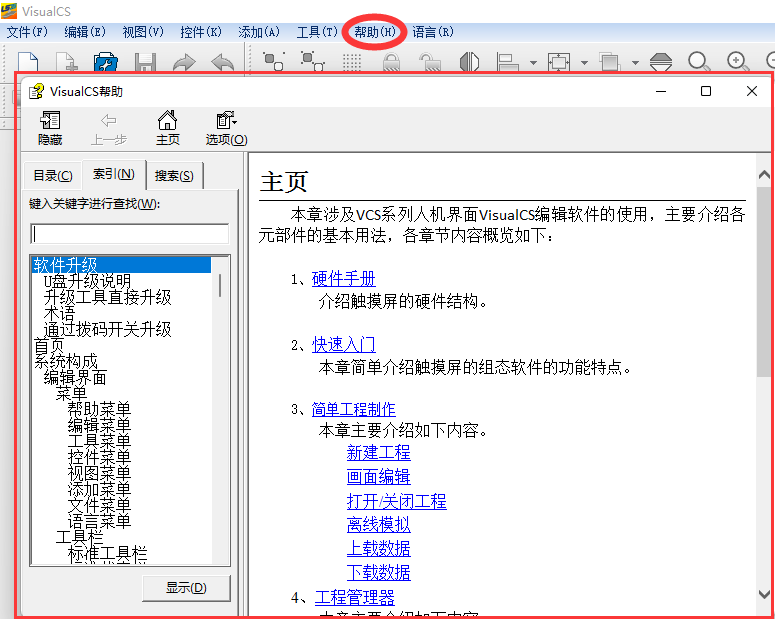Open the 硬件手册 link
This screenshot has width=775, height=619.
click(344, 279)
